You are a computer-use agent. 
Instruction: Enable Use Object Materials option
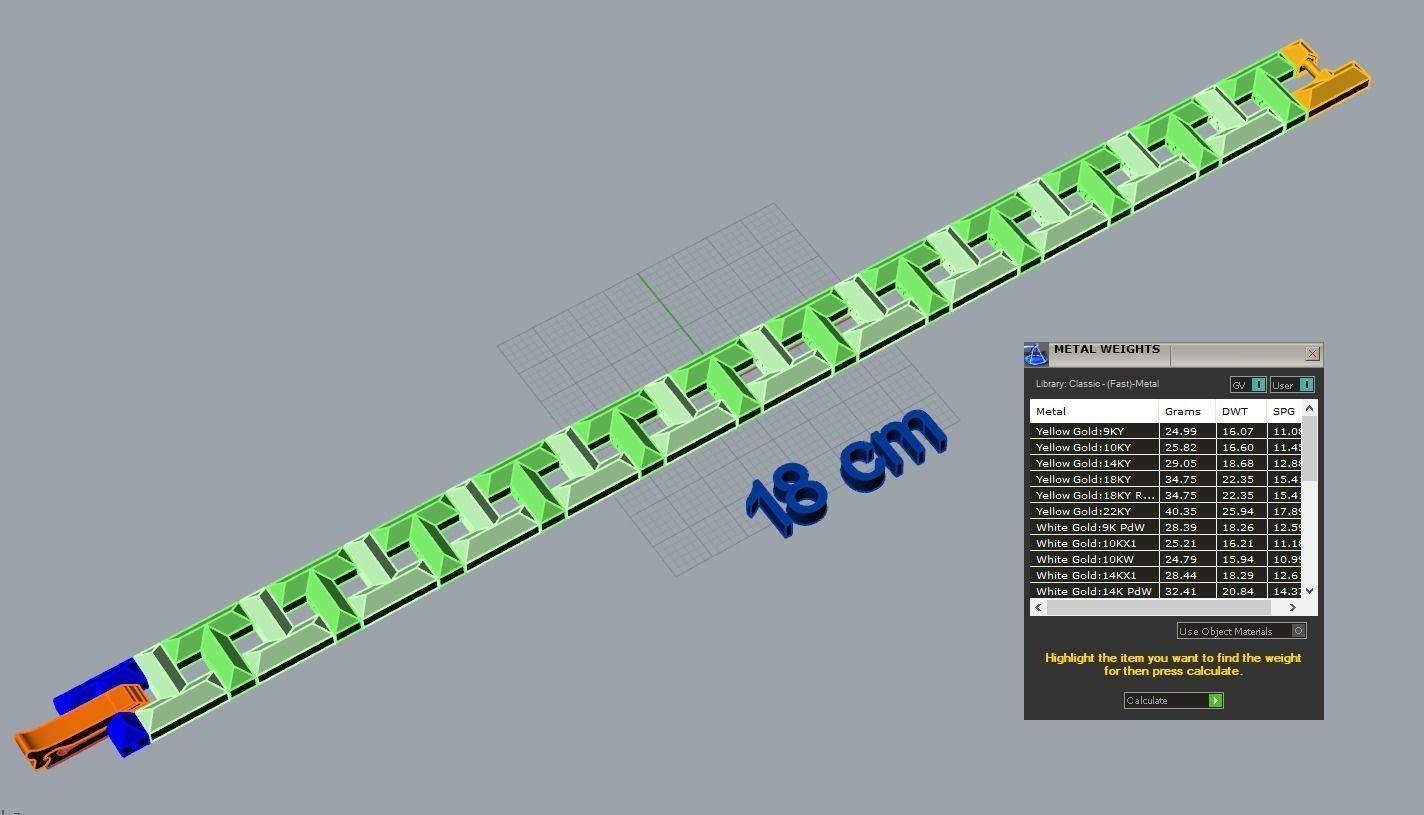coord(1241,631)
